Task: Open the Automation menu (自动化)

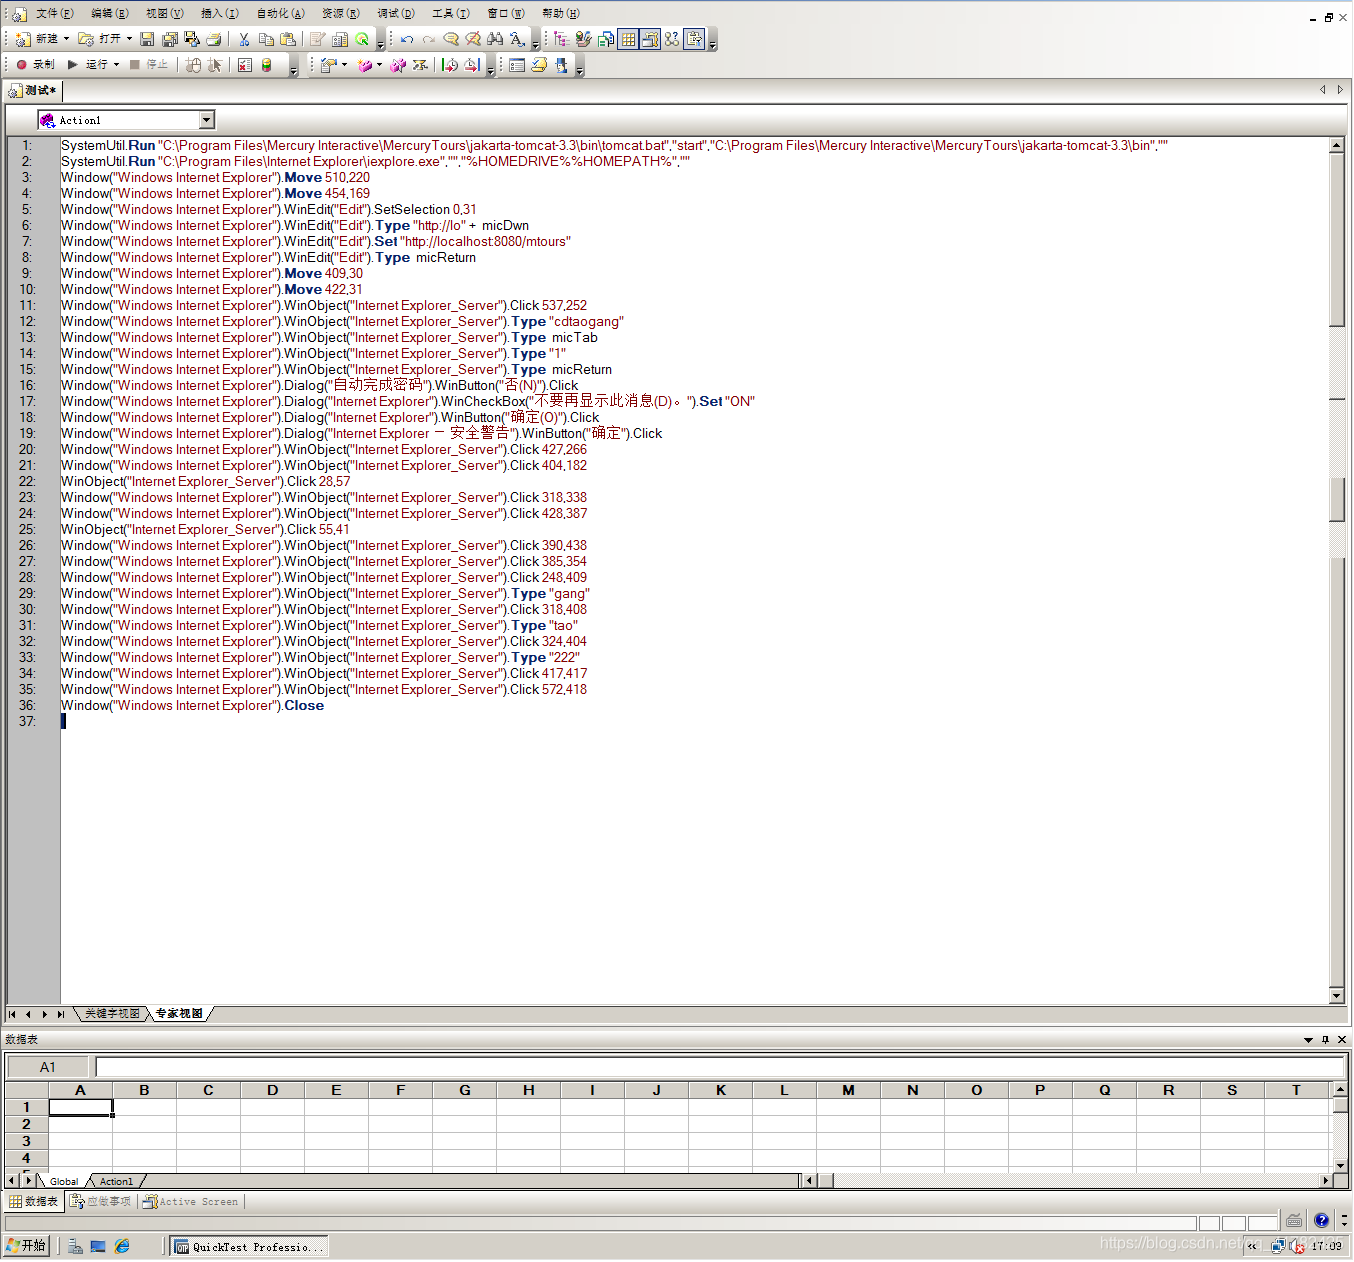Action: coord(280,13)
